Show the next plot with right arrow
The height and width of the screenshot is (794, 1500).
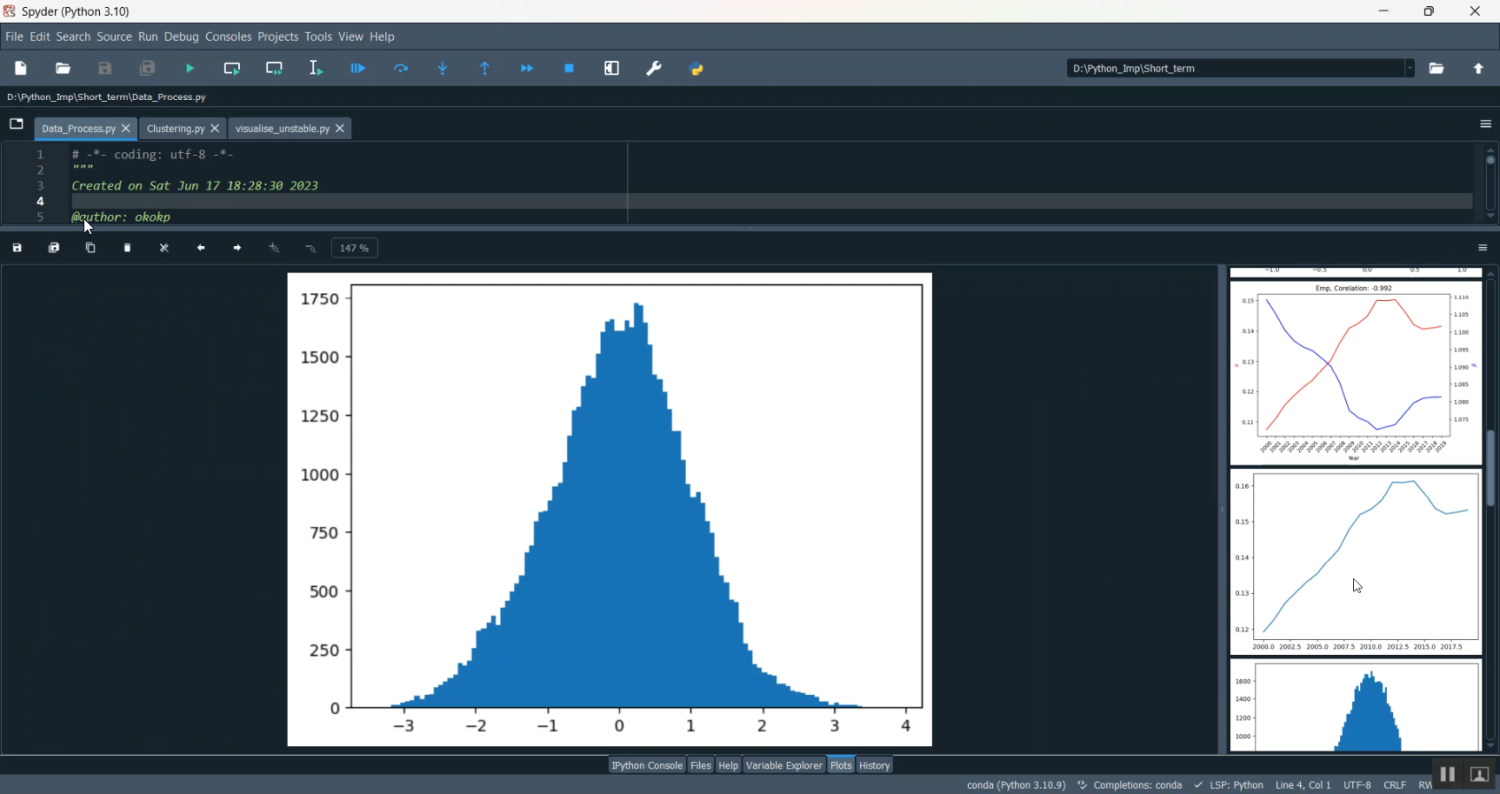point(237,248)
